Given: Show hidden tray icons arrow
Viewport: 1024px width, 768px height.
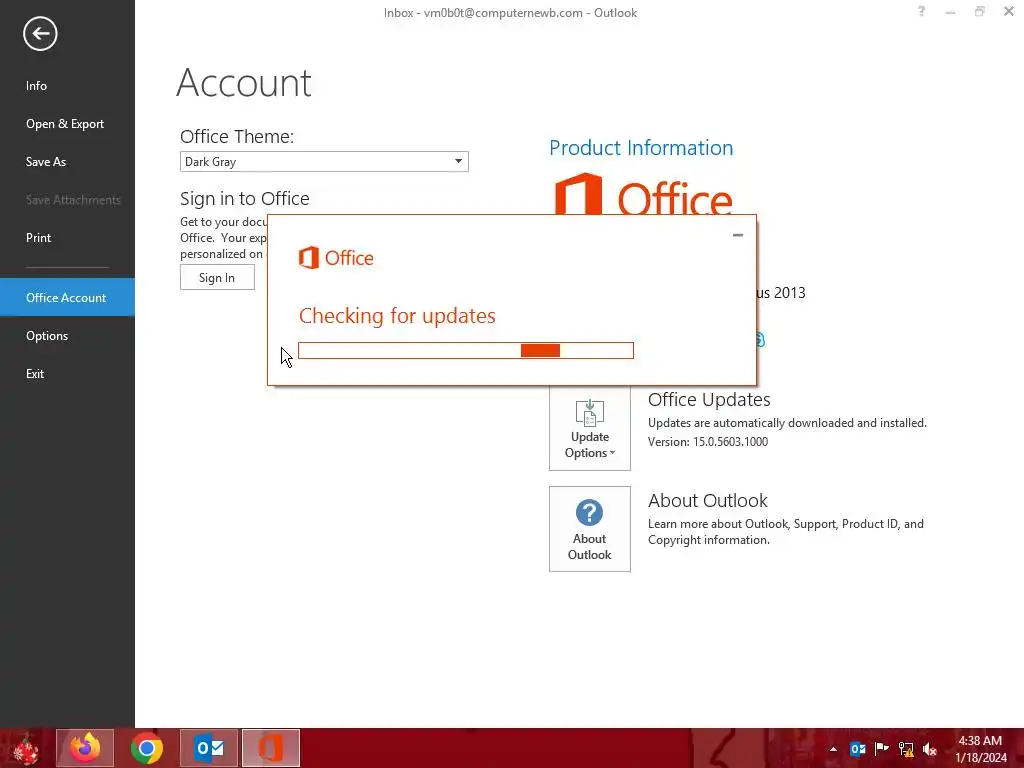Looking at the screenshot, I should tap(833, 749).
